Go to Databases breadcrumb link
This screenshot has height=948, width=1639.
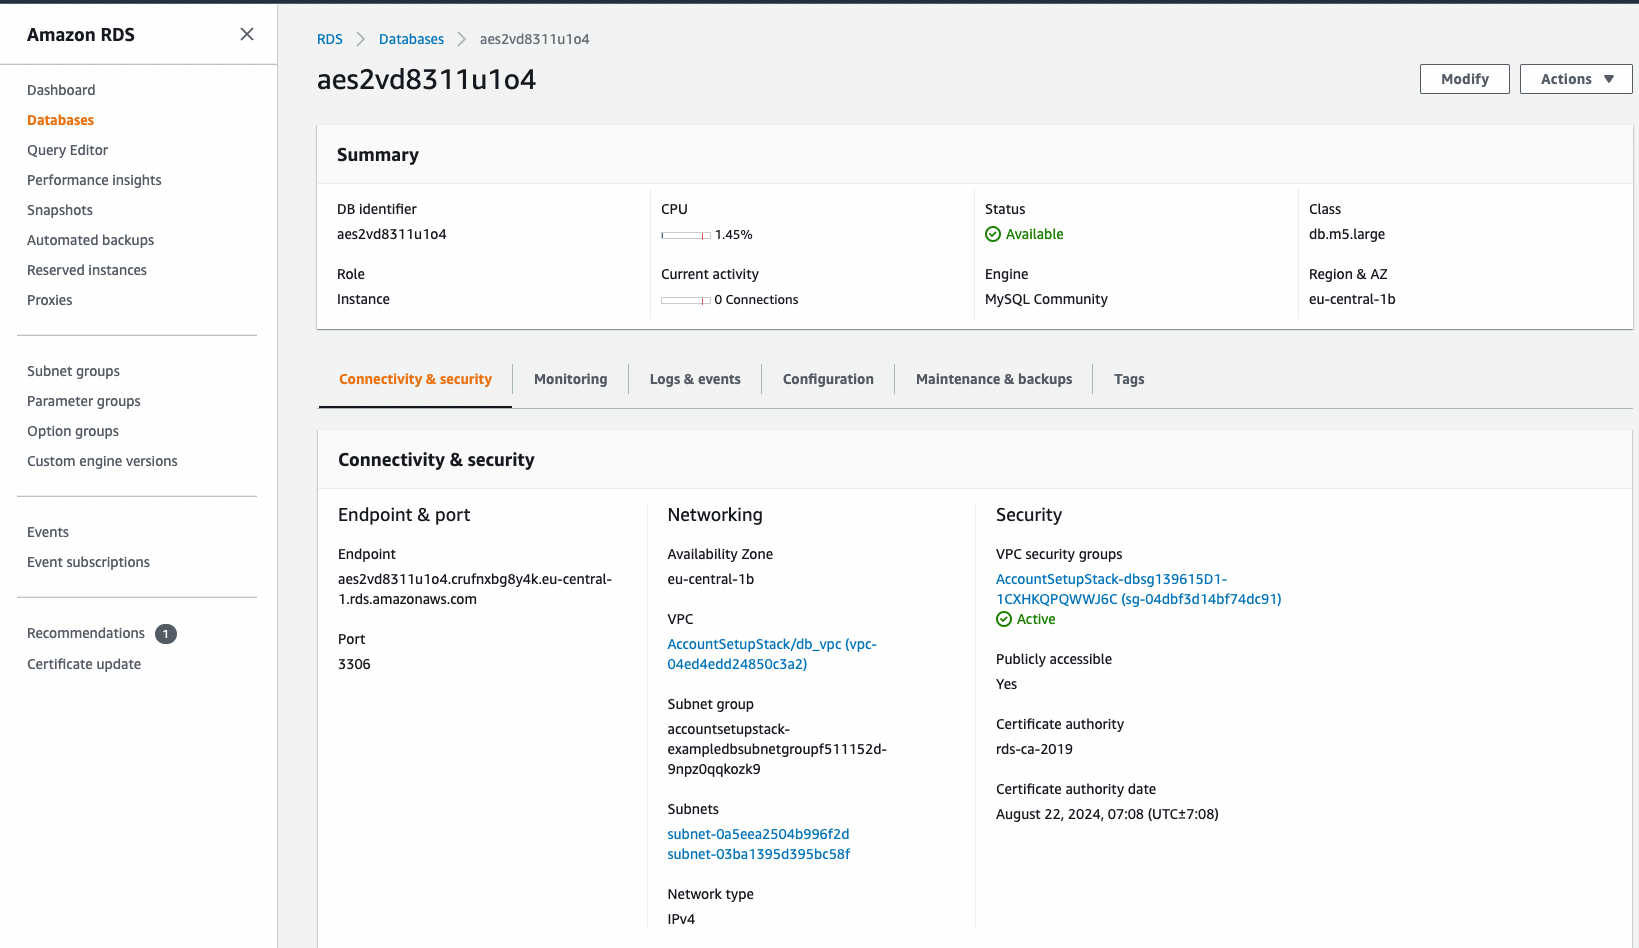coord(411,39)
